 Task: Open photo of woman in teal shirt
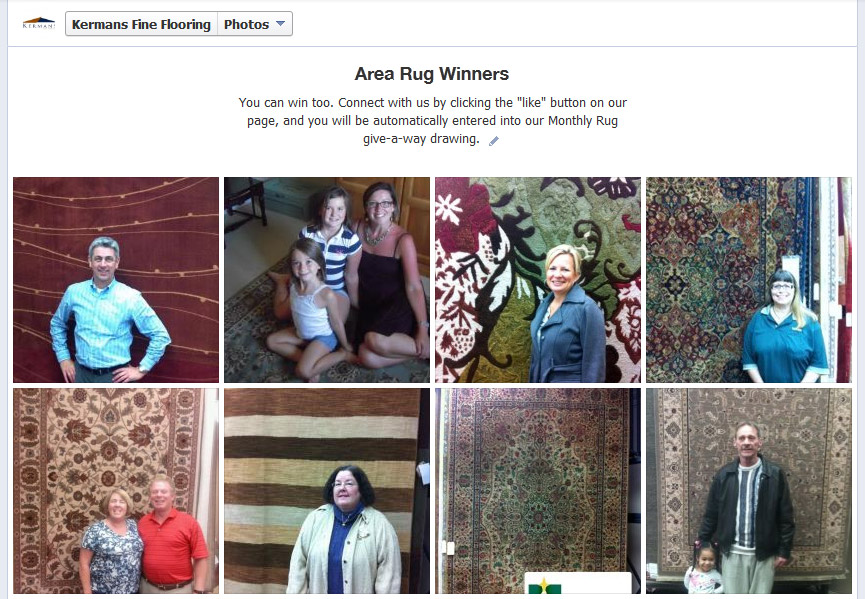coord(749,280)
